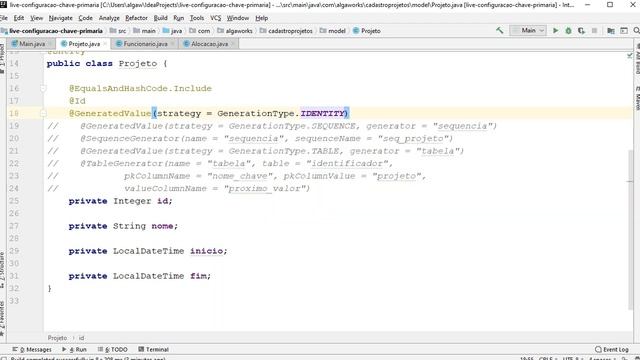Open the Help menu
This screenshot has width=640, height=360.
tap(262, 18)
